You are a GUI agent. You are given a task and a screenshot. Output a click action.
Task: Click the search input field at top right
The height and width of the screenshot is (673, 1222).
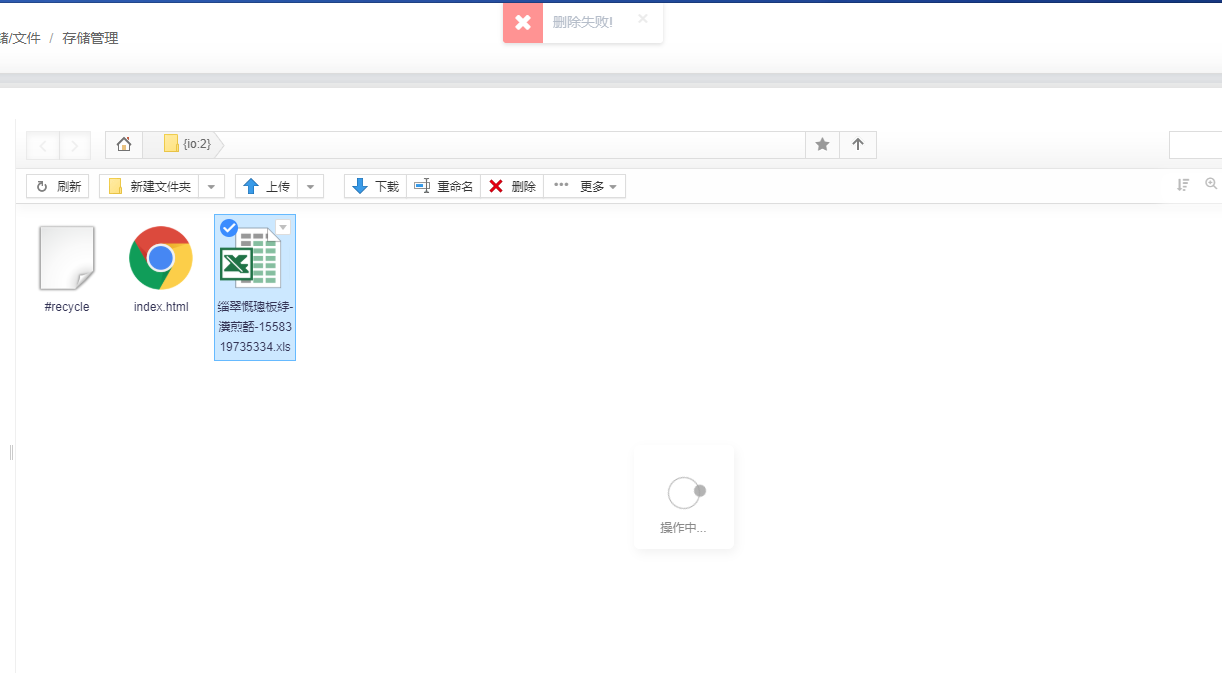click(x=1196, y=145)
